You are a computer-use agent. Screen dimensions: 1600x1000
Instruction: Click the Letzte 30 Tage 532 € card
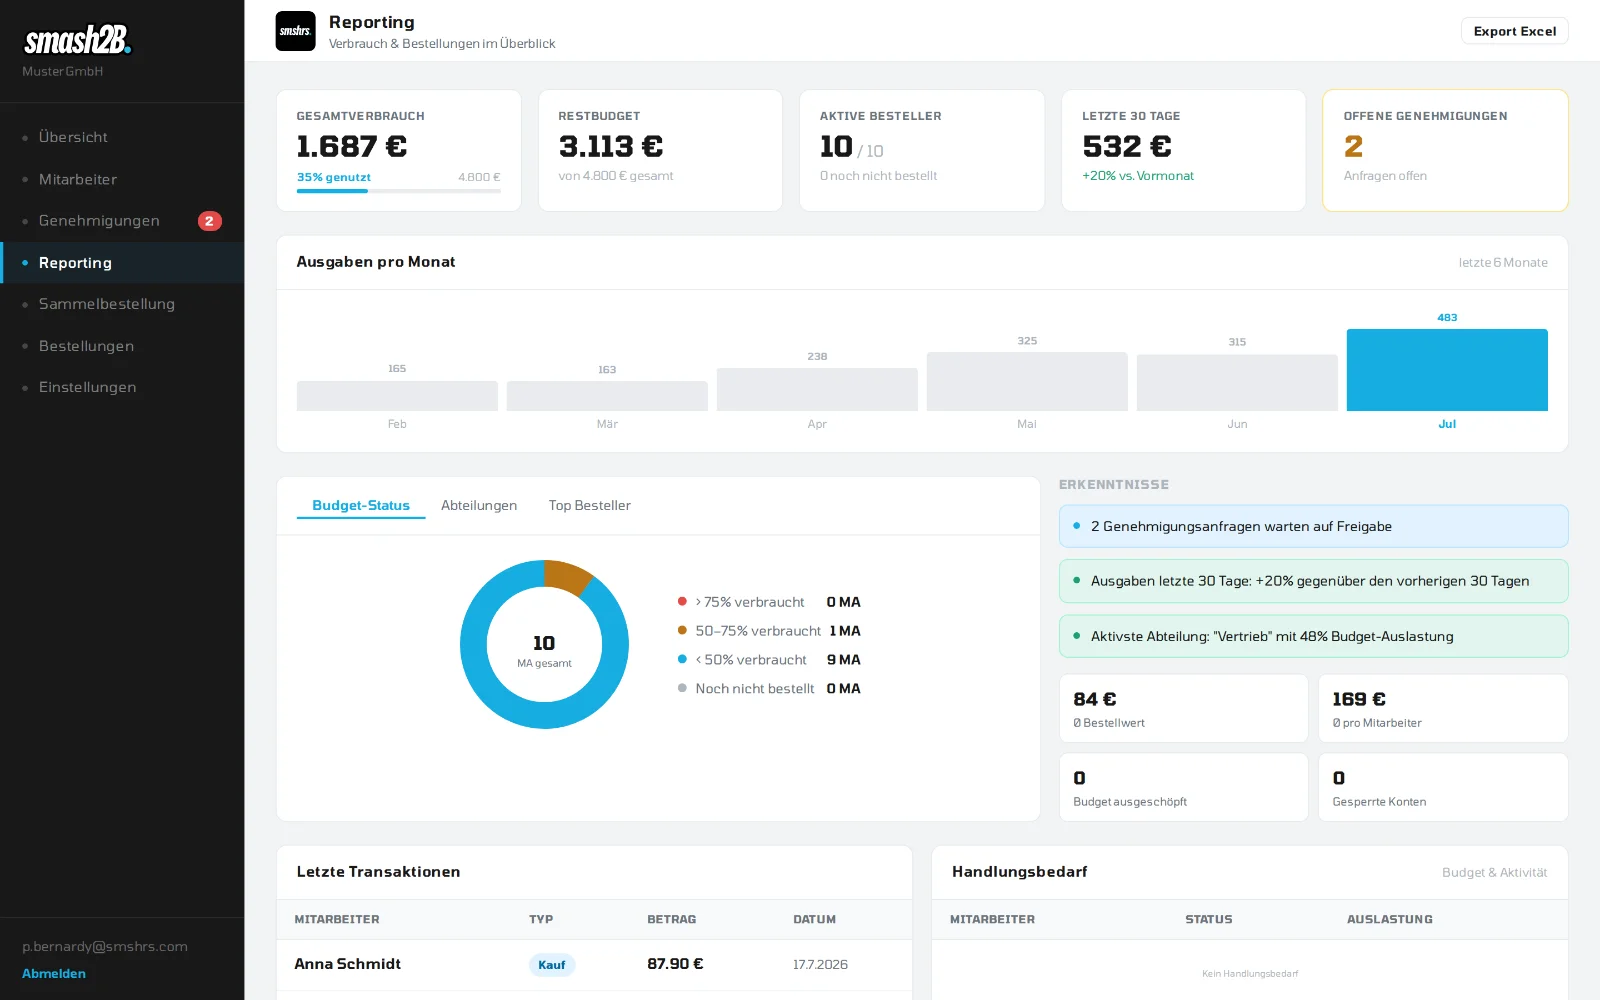[1184, 151]
